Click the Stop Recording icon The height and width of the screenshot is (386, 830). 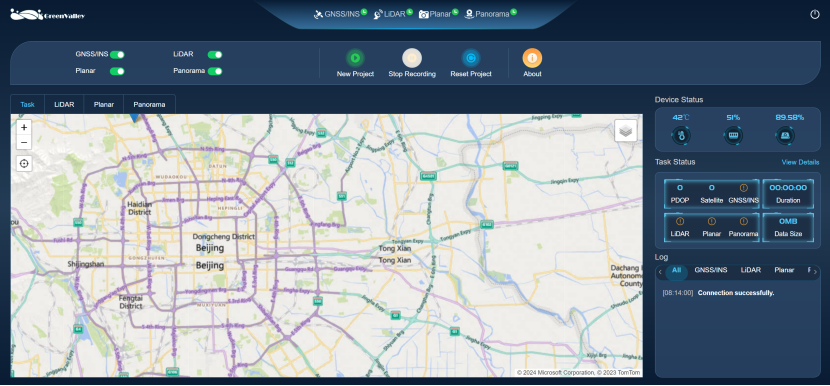point(412,58)
